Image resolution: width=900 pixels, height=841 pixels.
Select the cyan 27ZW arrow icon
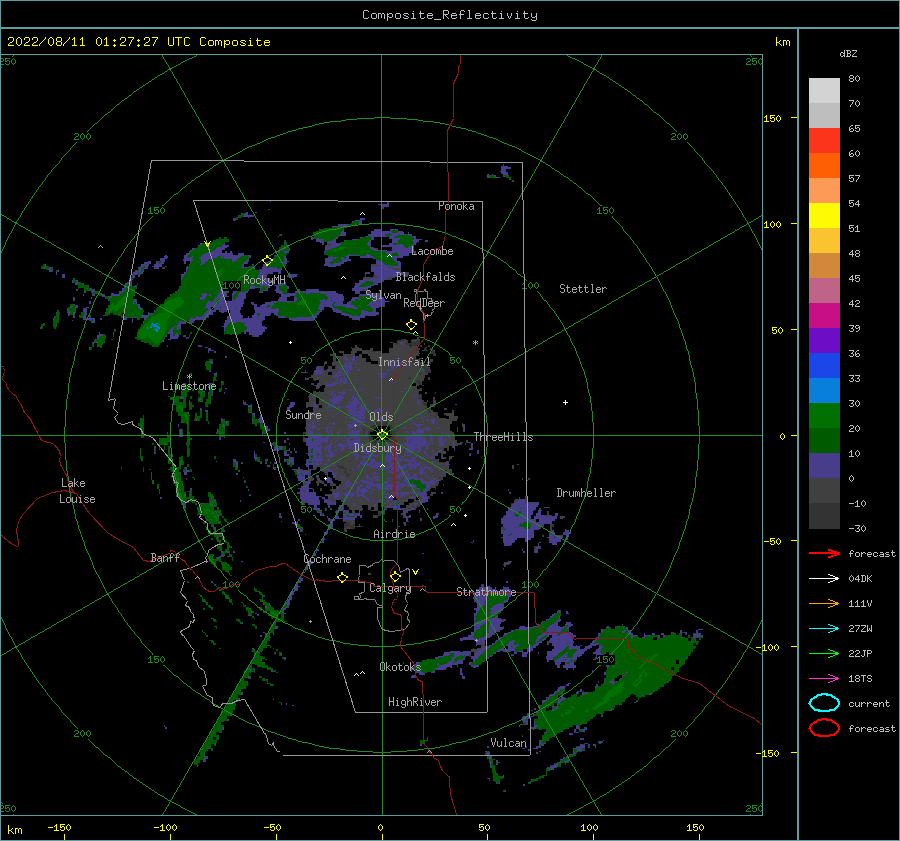(824, 629)
